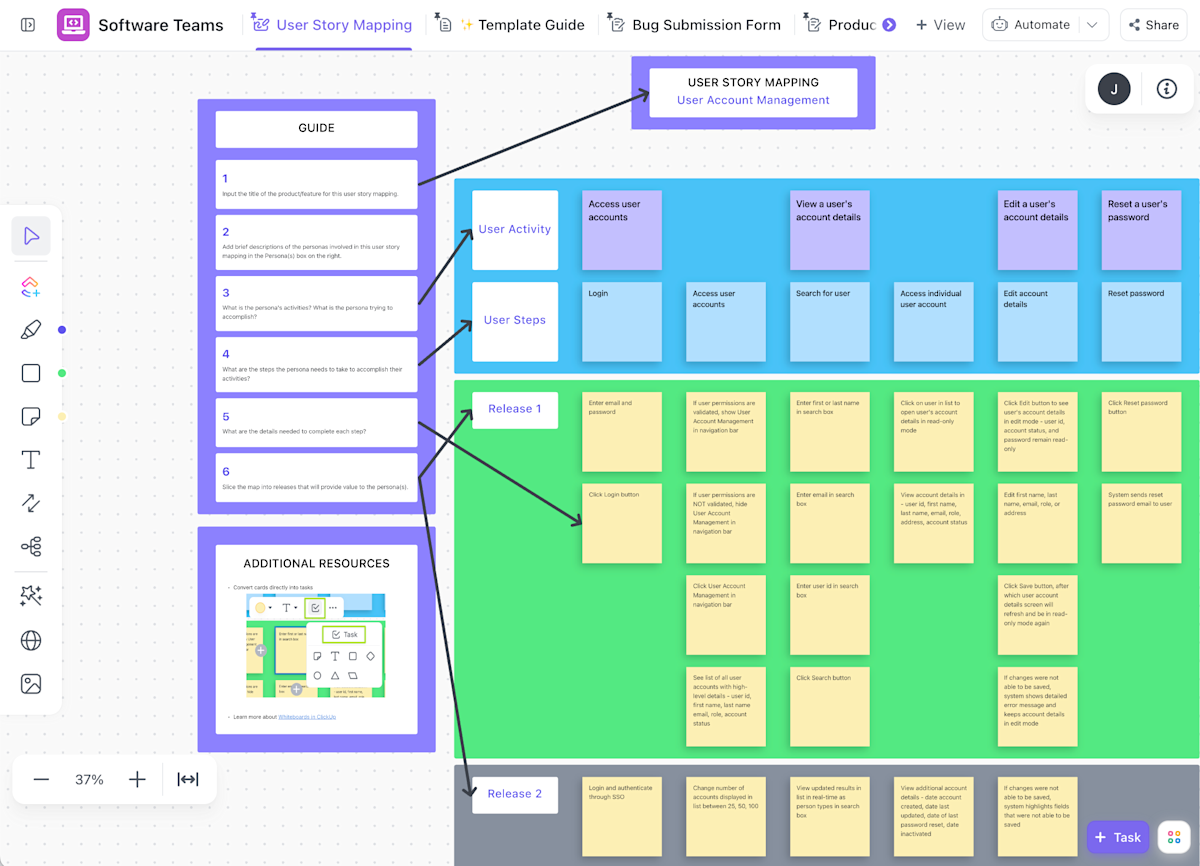Pick the Shape rectangle tool
The image size is (1200, 866).
pyautogui.click(x=31, y=373)
